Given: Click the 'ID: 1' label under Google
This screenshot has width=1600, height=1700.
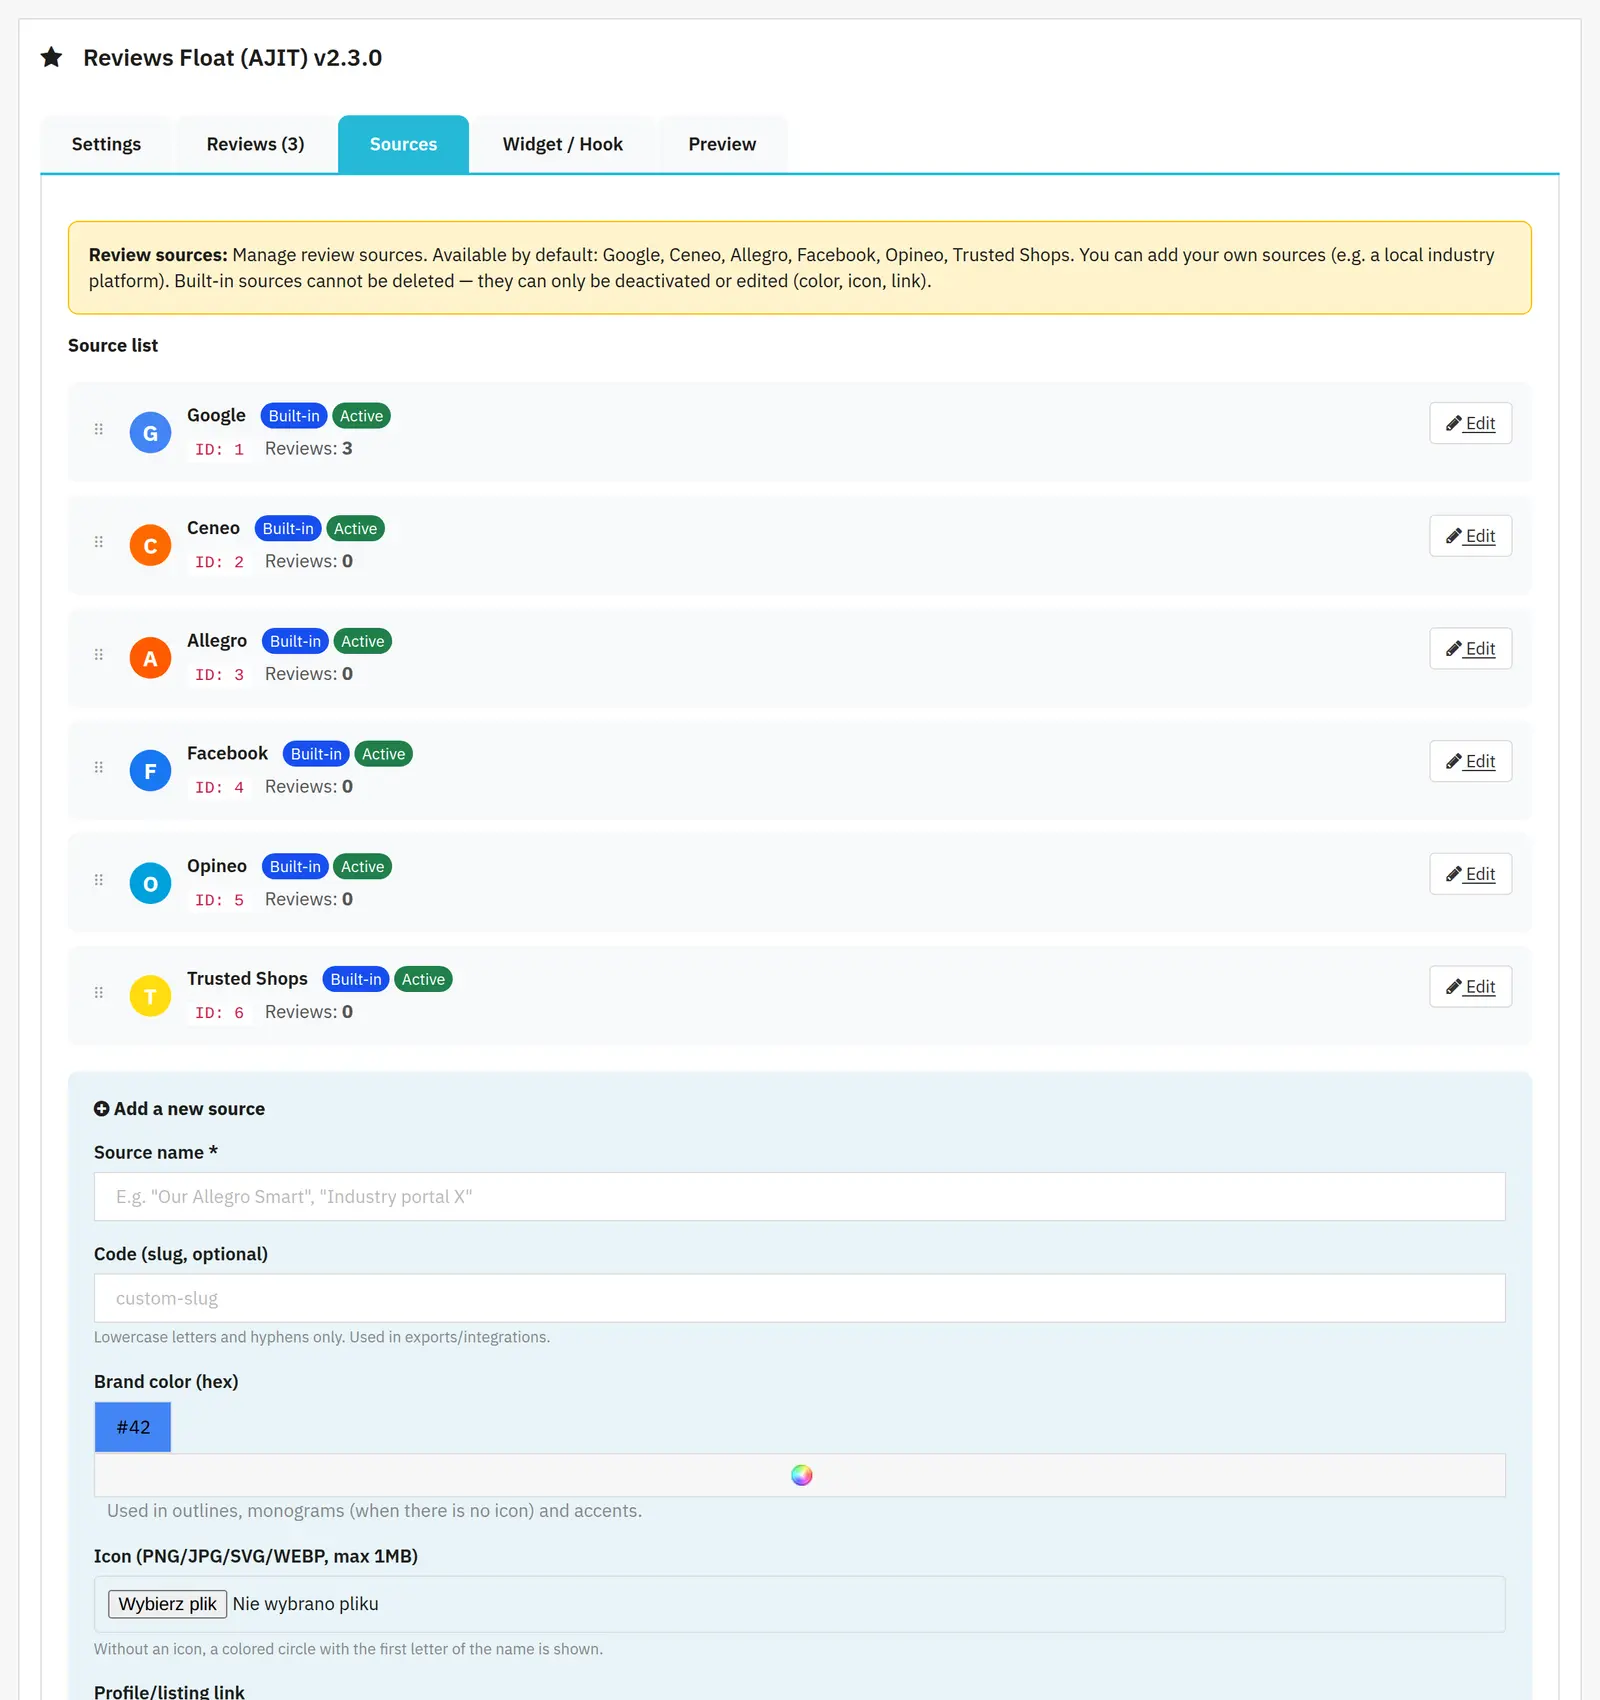Looking at the screenshot, I should [219, 449].
